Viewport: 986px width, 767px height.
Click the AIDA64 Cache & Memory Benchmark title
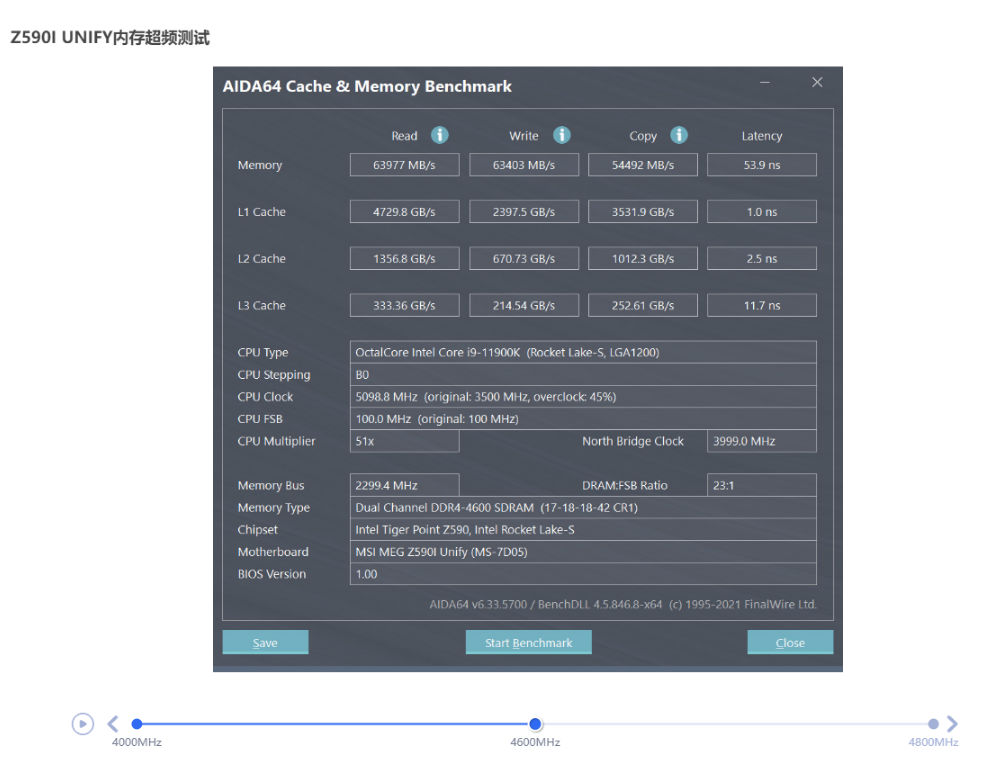pos(367,86)
